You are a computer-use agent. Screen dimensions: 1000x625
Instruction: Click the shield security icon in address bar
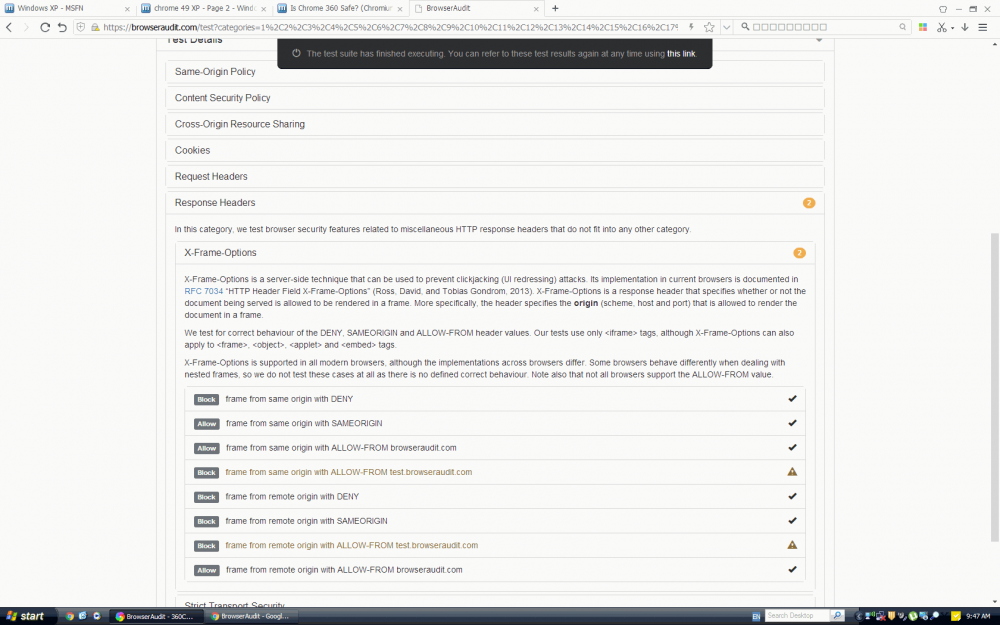(x=81, y=27)
